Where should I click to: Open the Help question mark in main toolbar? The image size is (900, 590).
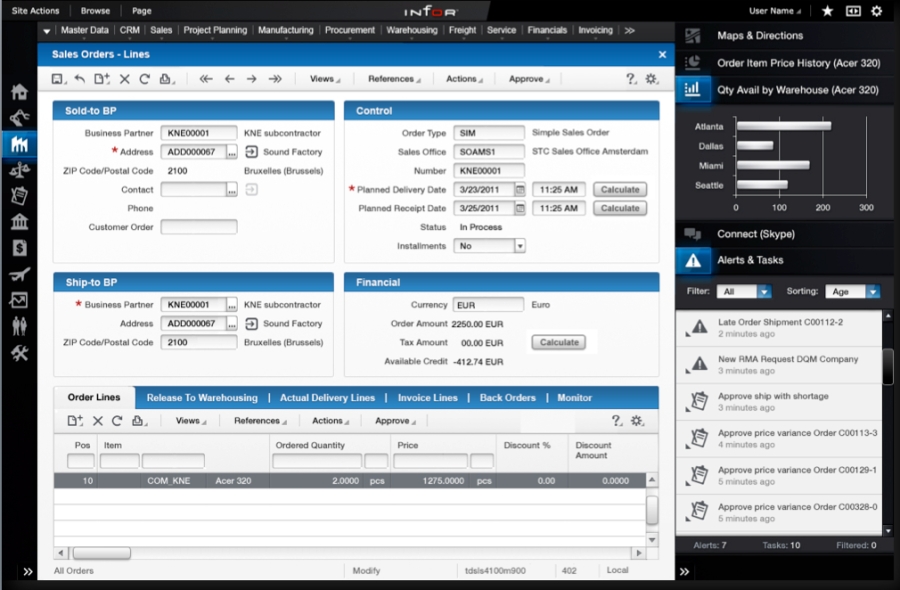pos(631,79)
